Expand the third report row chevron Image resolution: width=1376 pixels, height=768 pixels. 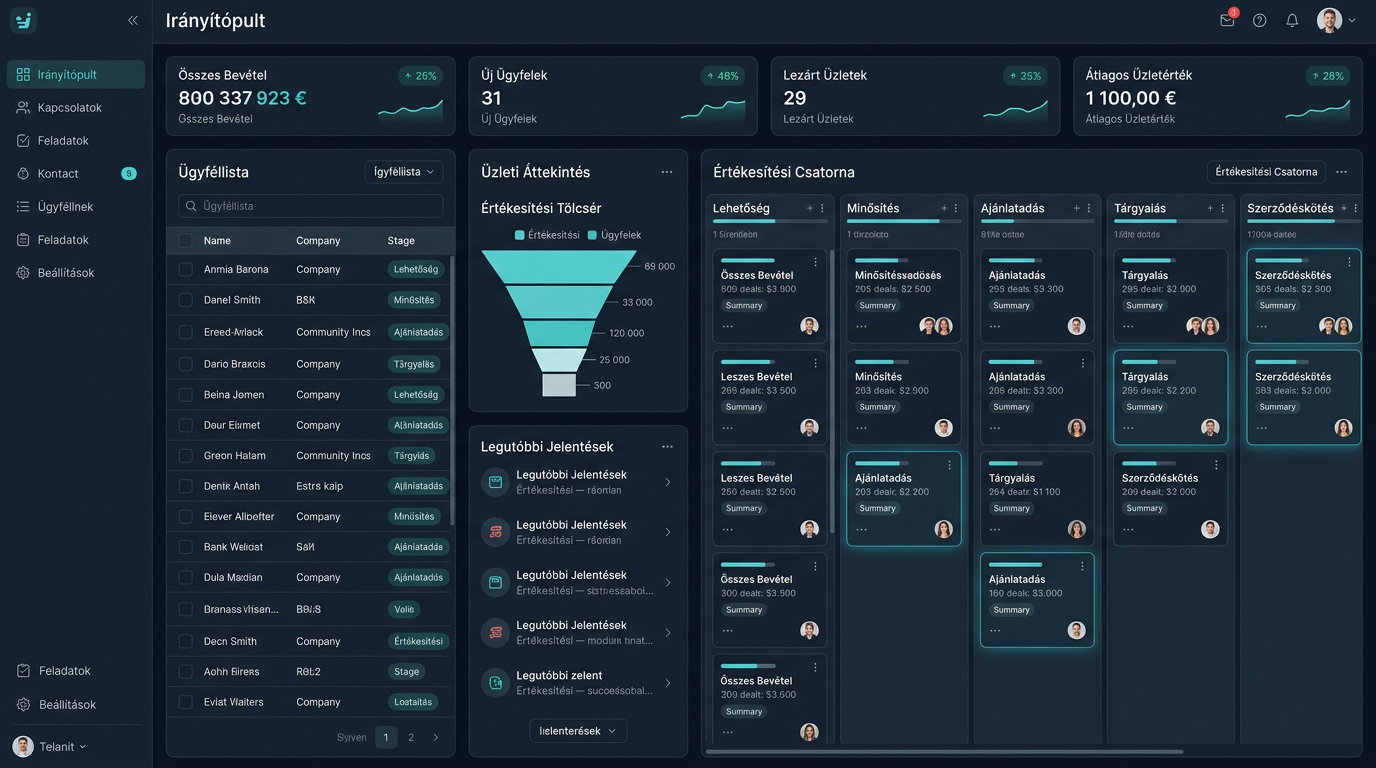(668, 582)
